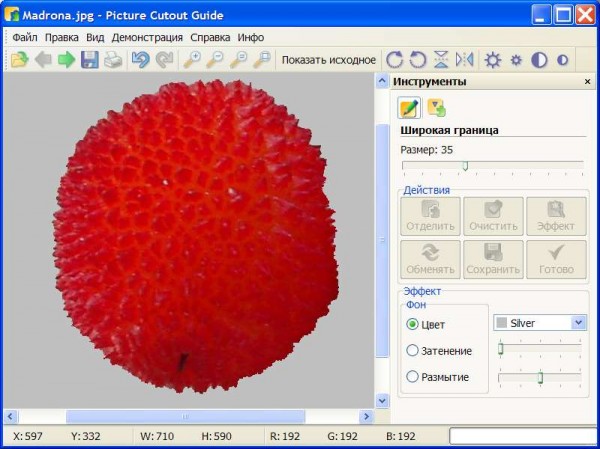Select the Размытие radio option

[412, 377]
